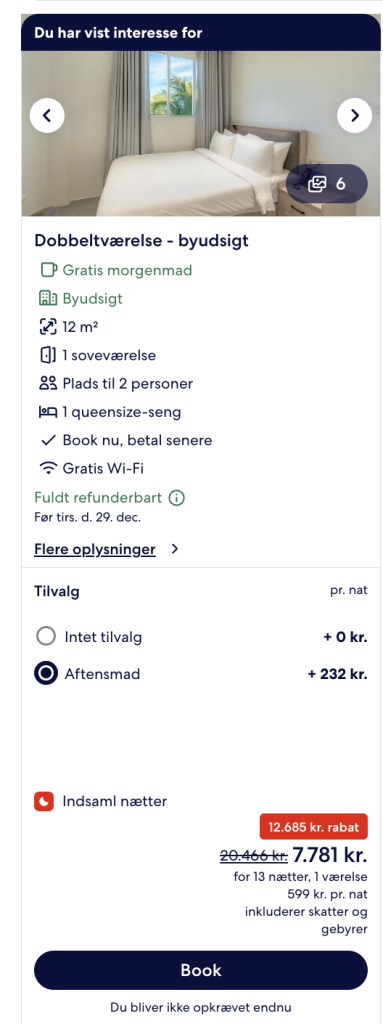Screen dimensions: 383x1024
Task: Click the bed icon for queensize-seng
Action: pyautogui.click(x=48, y=412)
